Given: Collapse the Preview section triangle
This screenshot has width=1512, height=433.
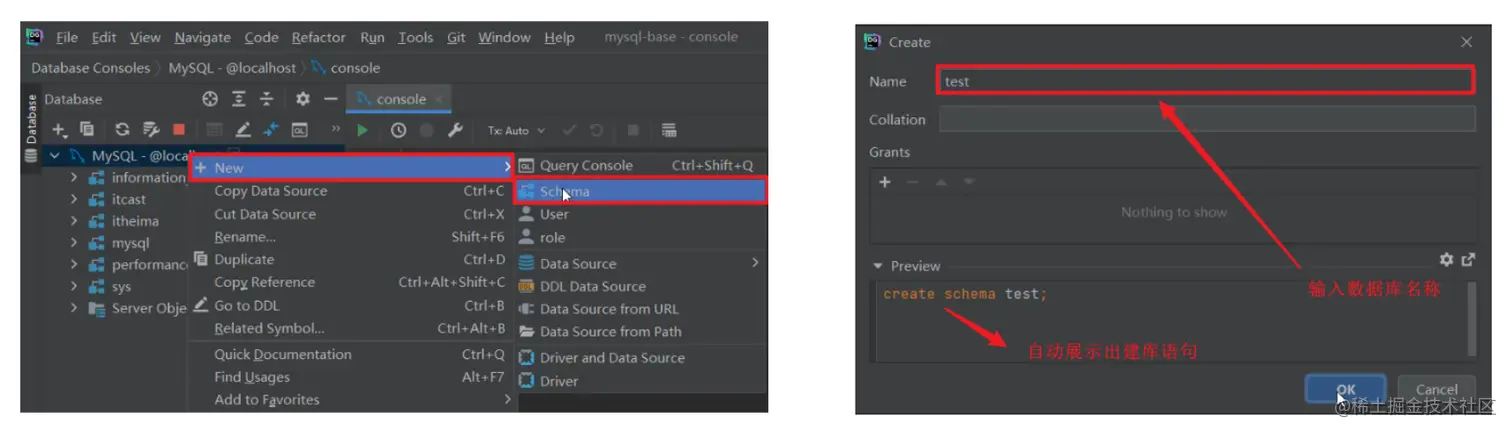Looking at the screenshot, I should 878,266.
